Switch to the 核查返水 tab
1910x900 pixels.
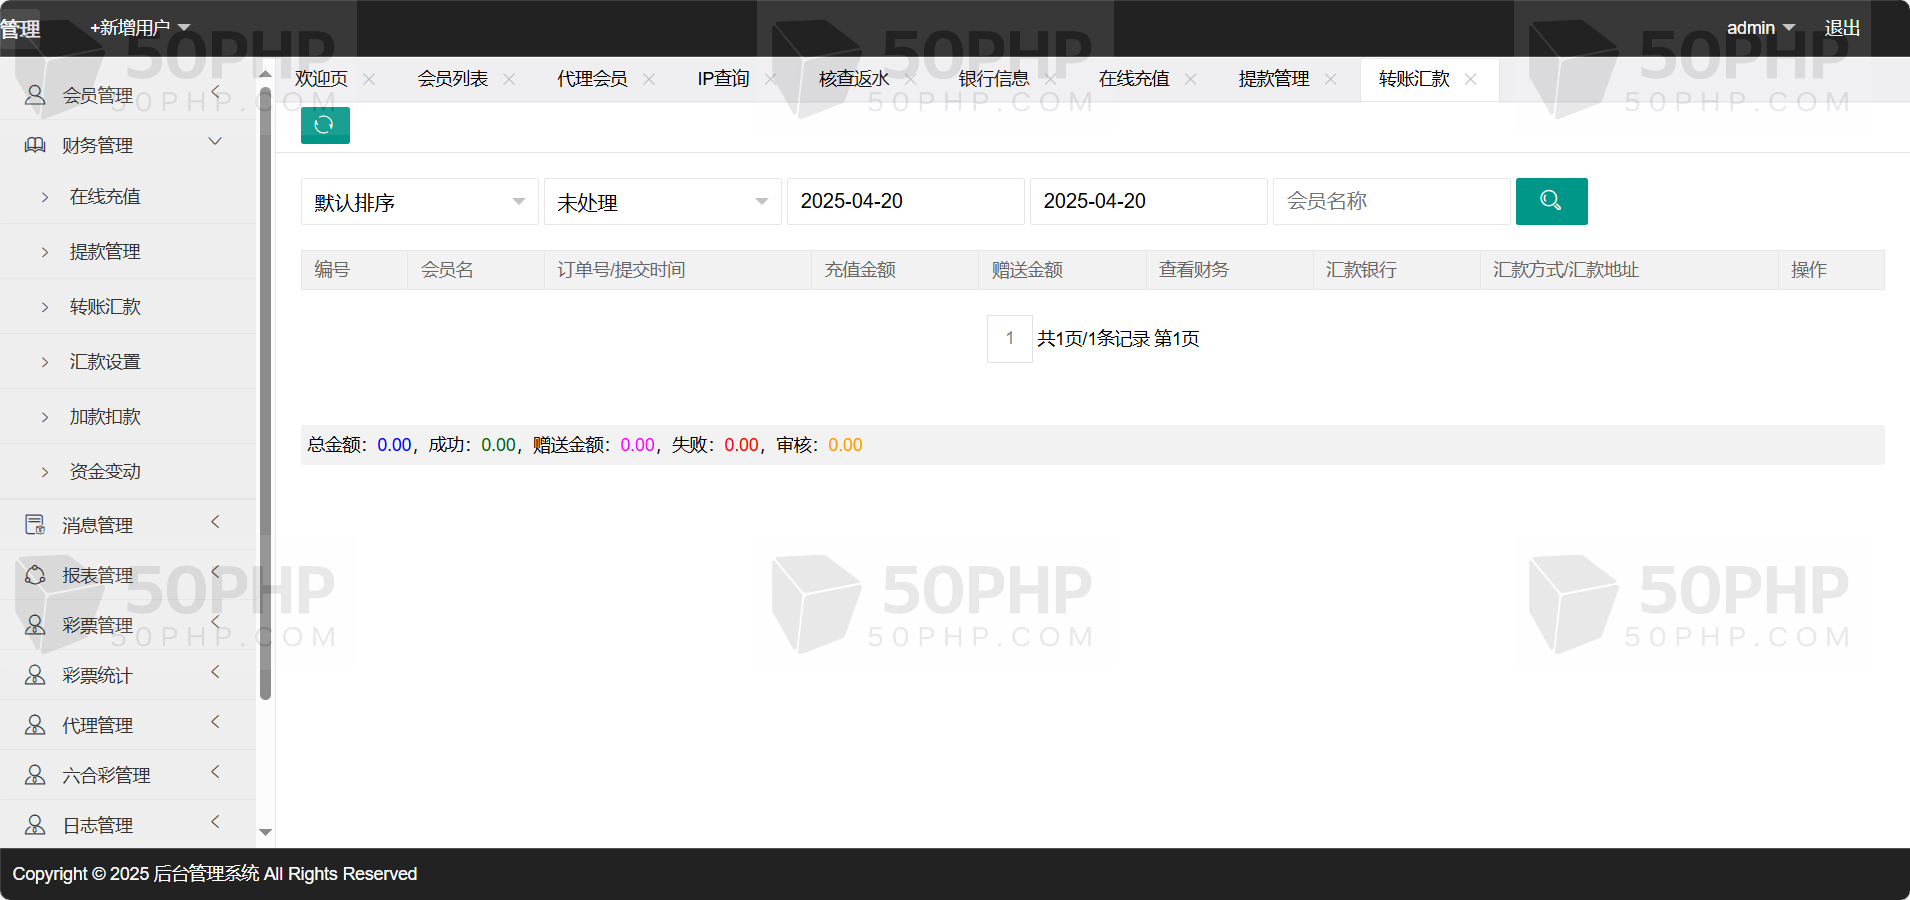point(853,79)
